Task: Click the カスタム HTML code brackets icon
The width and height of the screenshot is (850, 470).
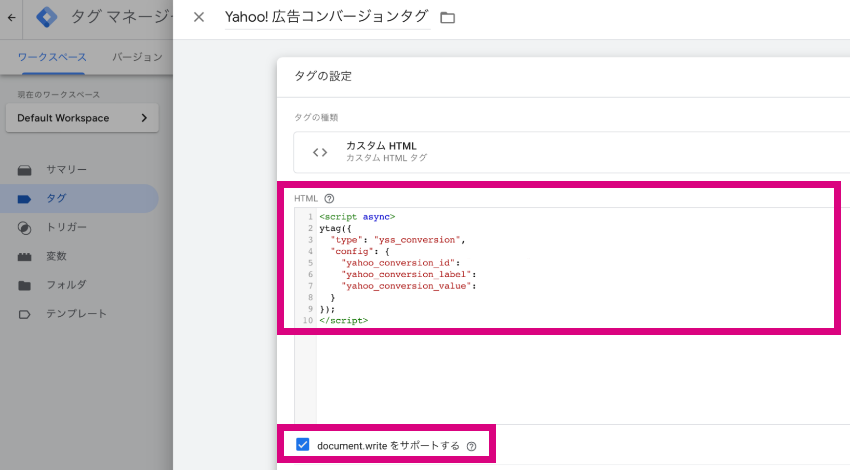Action: (x=320, y=152)
